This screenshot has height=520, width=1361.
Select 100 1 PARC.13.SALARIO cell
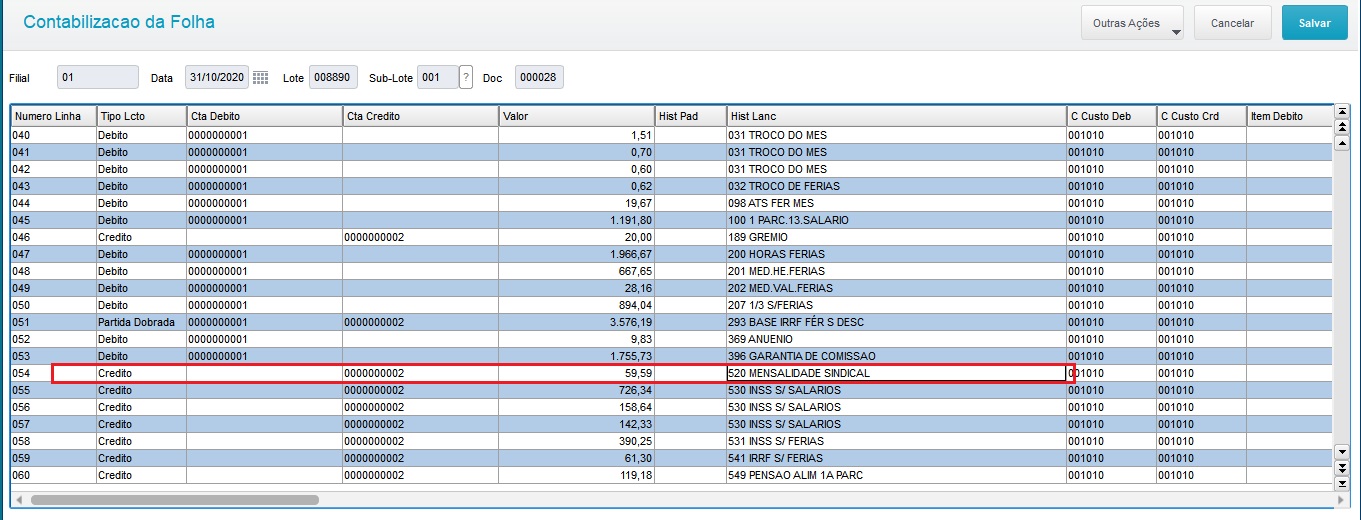pos(897,220)
